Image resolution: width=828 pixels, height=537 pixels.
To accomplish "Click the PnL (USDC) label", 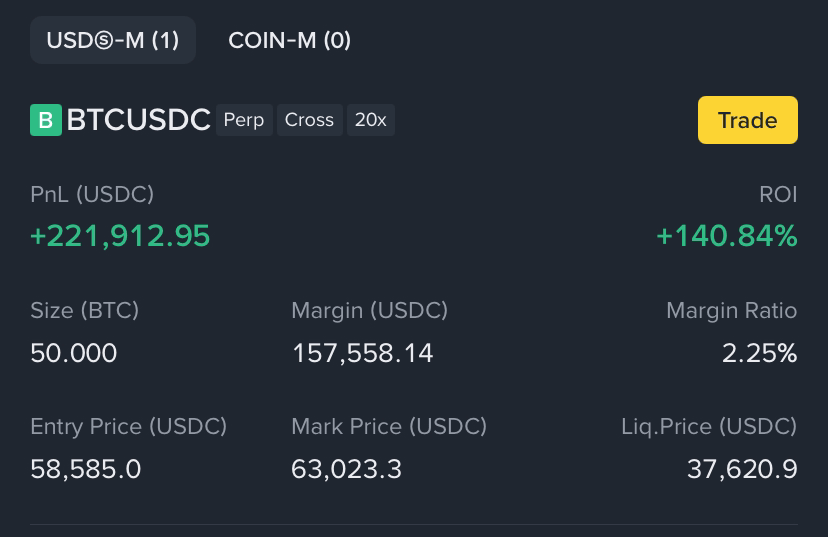I will (x=92, y=194).
